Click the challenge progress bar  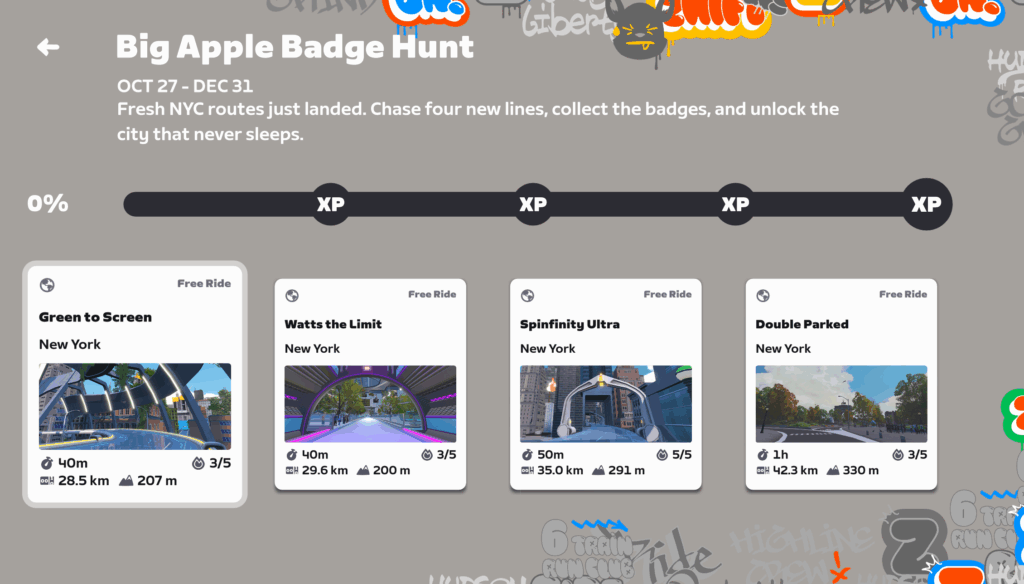click(x=537, y=204)
